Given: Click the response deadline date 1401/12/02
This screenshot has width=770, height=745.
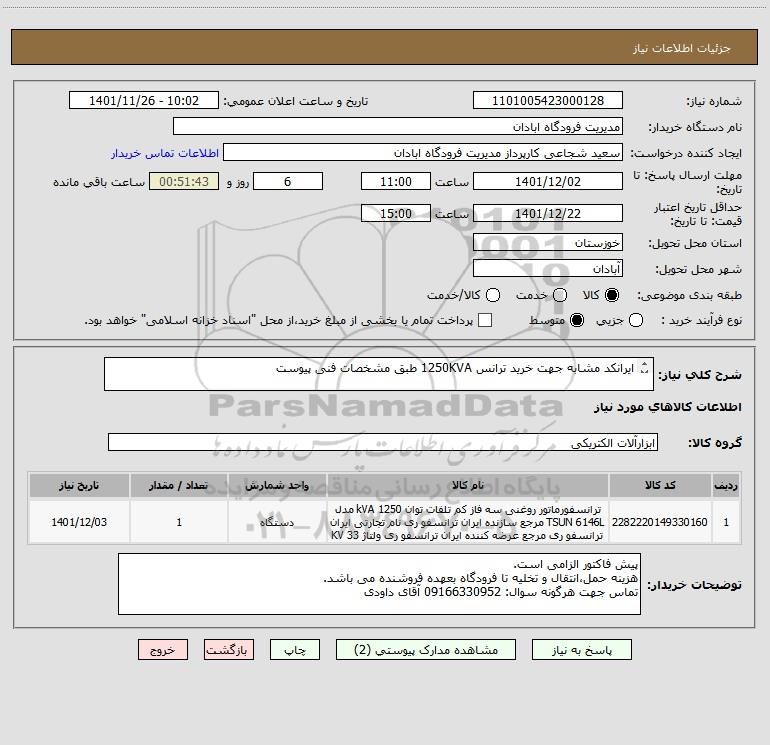Looking at the screenshot, I should point(548,181).
